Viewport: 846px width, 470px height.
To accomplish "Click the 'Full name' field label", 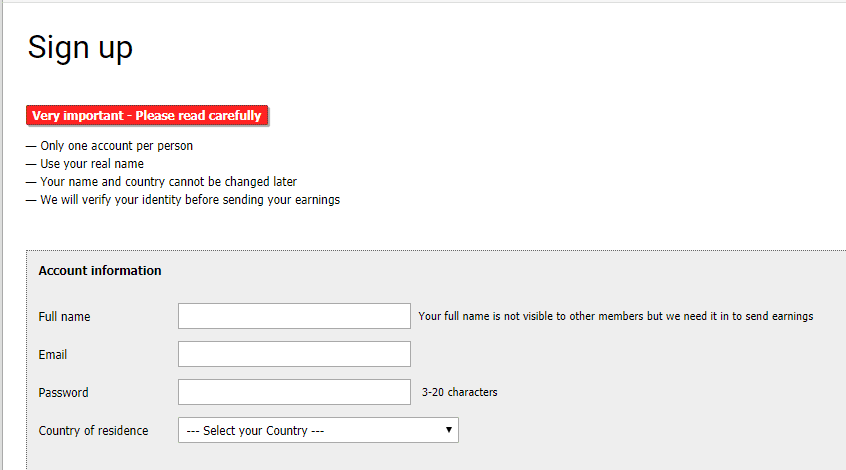I will [64, 317].
